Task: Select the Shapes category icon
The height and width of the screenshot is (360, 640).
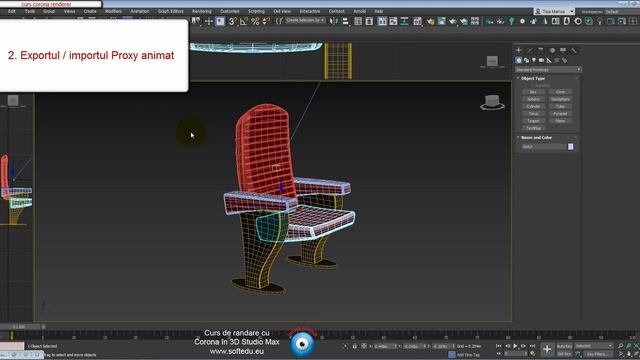Action: [x=527, y=60]
